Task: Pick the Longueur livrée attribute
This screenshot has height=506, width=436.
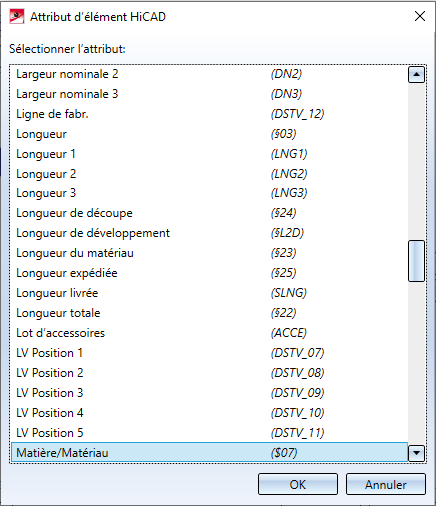Action: pos(209,293)
